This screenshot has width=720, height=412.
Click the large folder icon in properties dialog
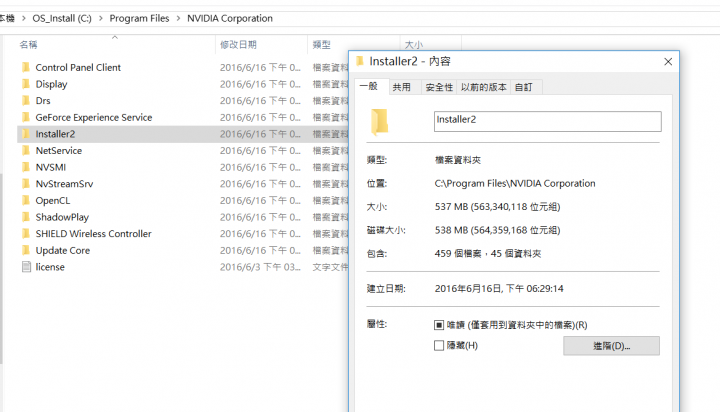(379, 122)
